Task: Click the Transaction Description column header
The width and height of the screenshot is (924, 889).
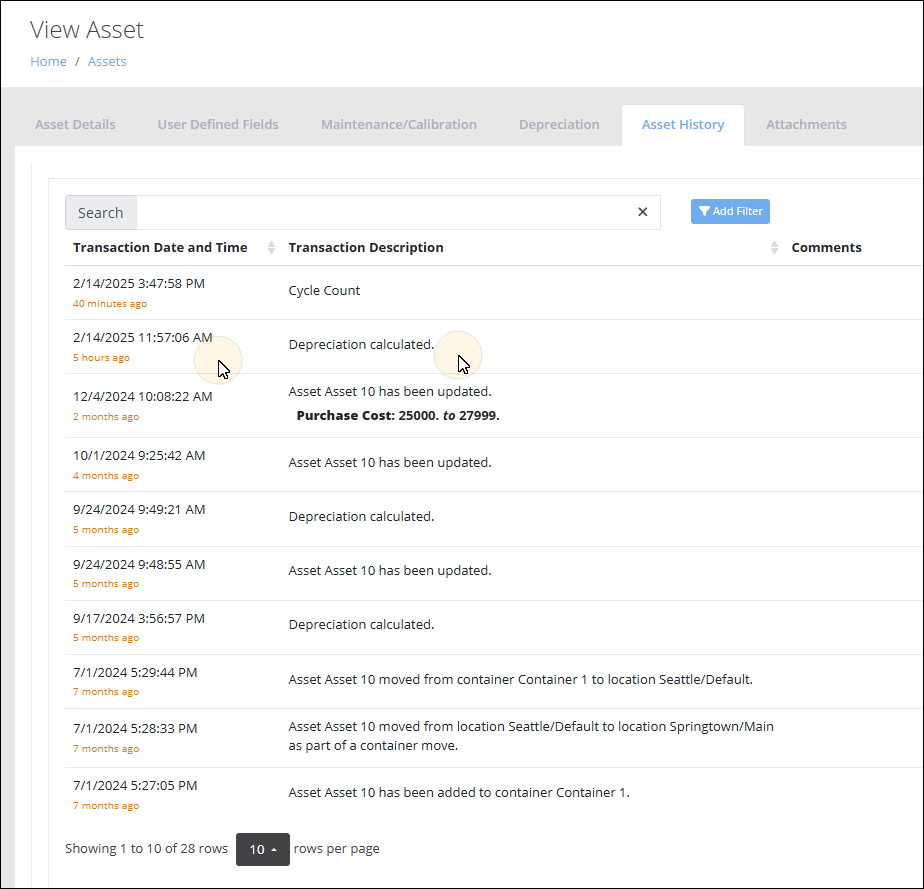Action: (x=366, y=247)
